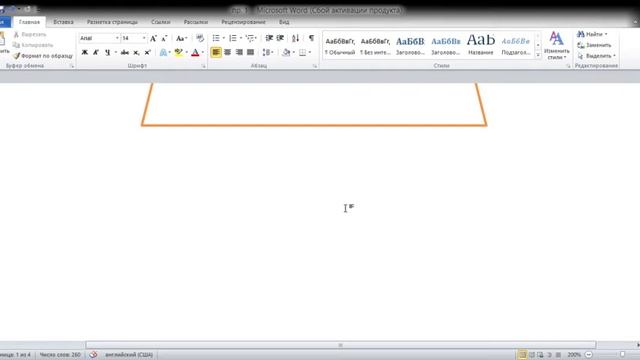Click the Replace icon in Editing group
Image resolution: width=640 pixels, height=360 pixels.
click(580, 45)
